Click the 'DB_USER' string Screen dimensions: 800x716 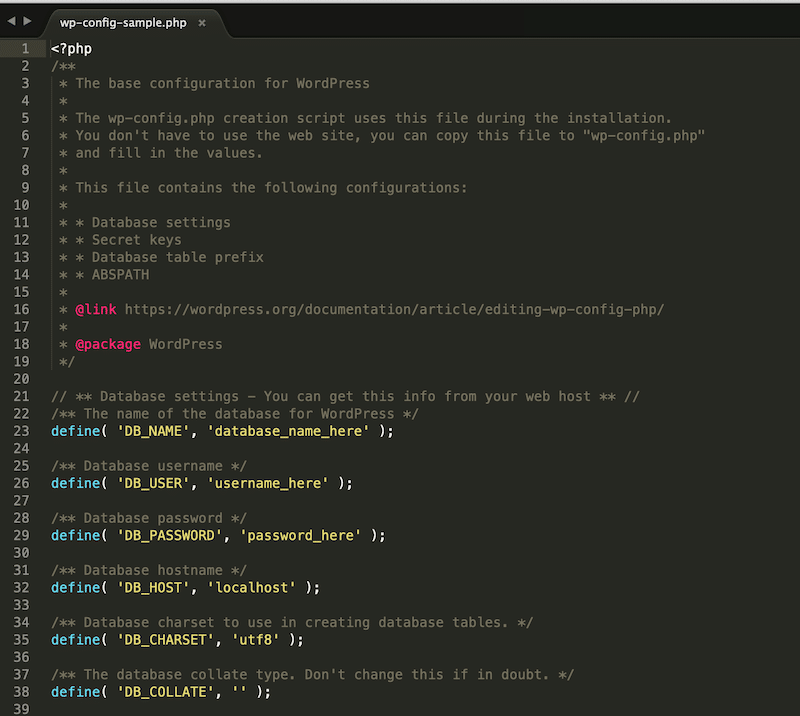point(153,483)
